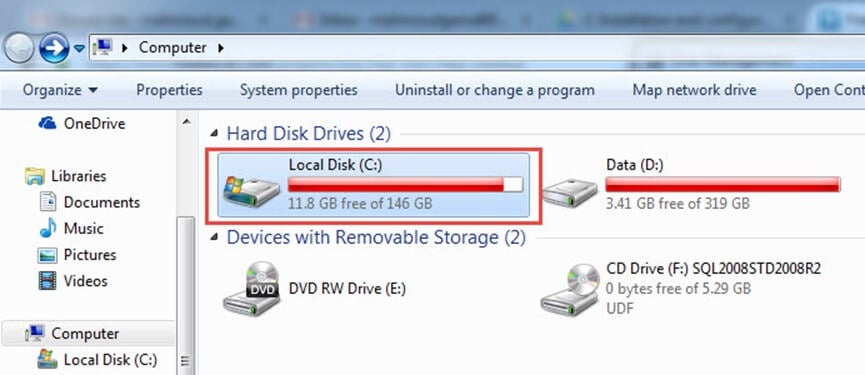Open the recent pages dropdown arrow
Screen dimensions: 865x375
pyautogui.click(x=79, y=49)
